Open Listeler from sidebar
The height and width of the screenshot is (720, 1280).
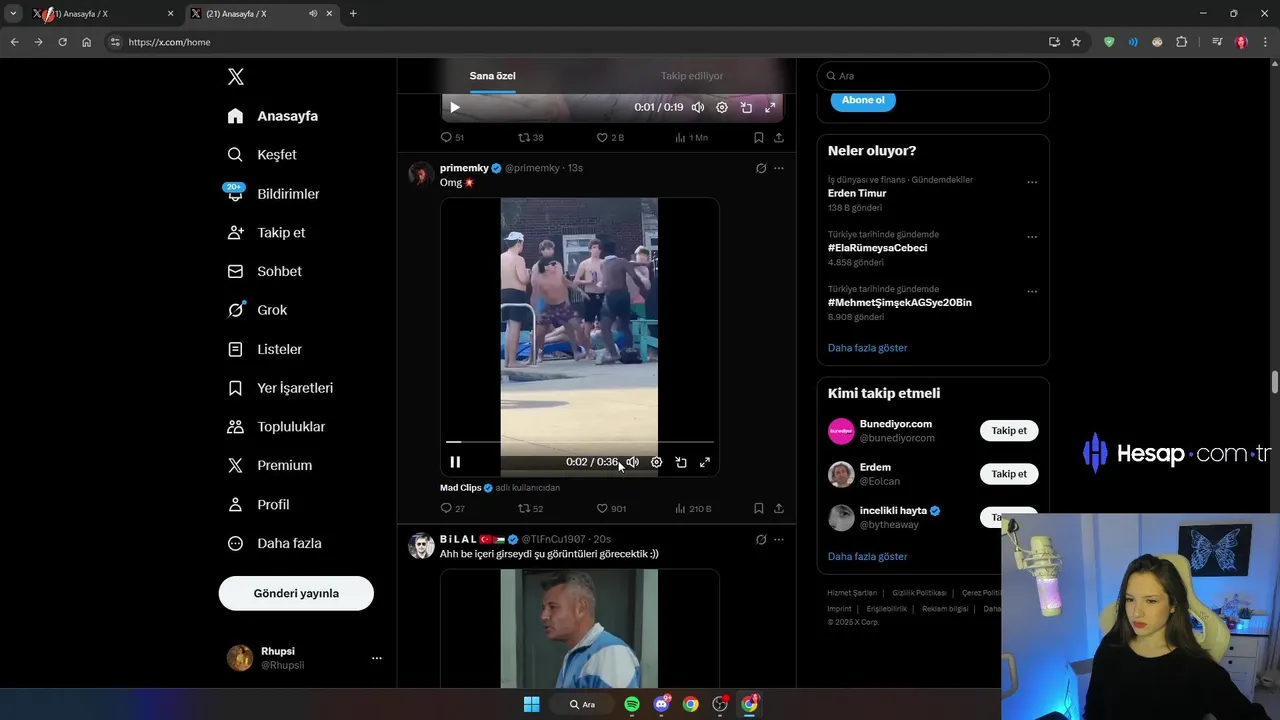[x=264, y=349]
